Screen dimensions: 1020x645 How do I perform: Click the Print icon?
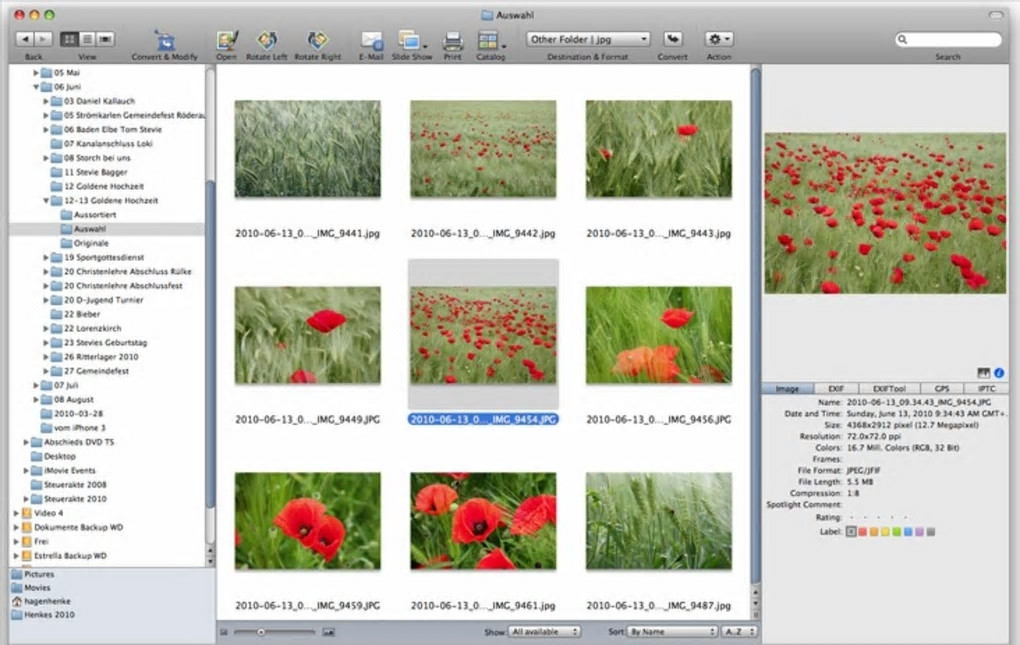pos(453,41)
